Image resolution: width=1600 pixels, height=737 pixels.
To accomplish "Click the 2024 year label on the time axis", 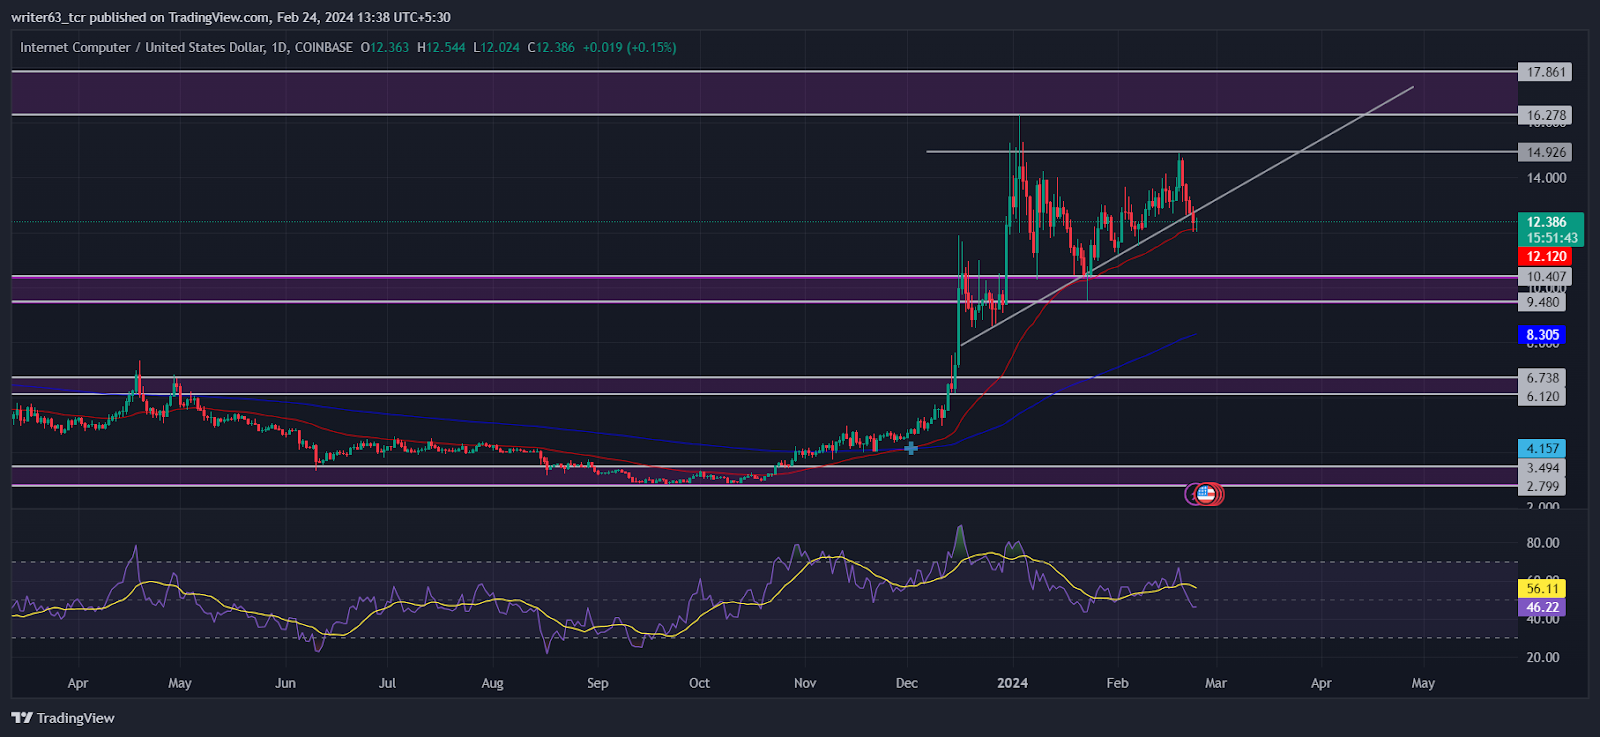I will [x=1013, y=683].
